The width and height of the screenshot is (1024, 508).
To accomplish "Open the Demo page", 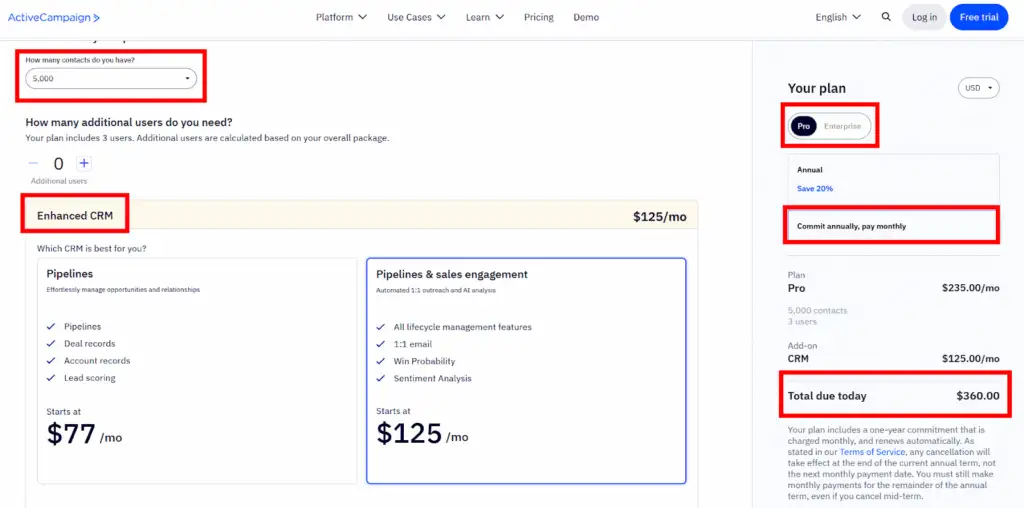I will (x=586, y=18).
